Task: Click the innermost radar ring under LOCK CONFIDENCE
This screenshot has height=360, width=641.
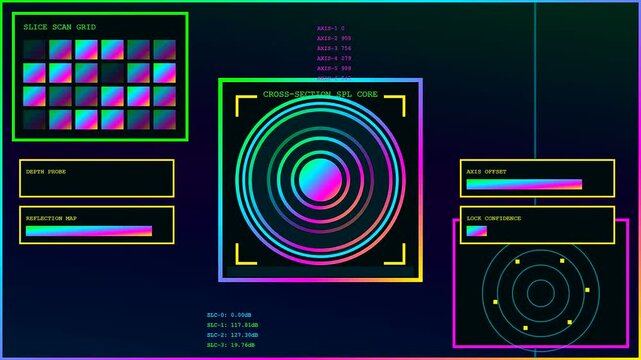Action: click(x=541, y=293)
